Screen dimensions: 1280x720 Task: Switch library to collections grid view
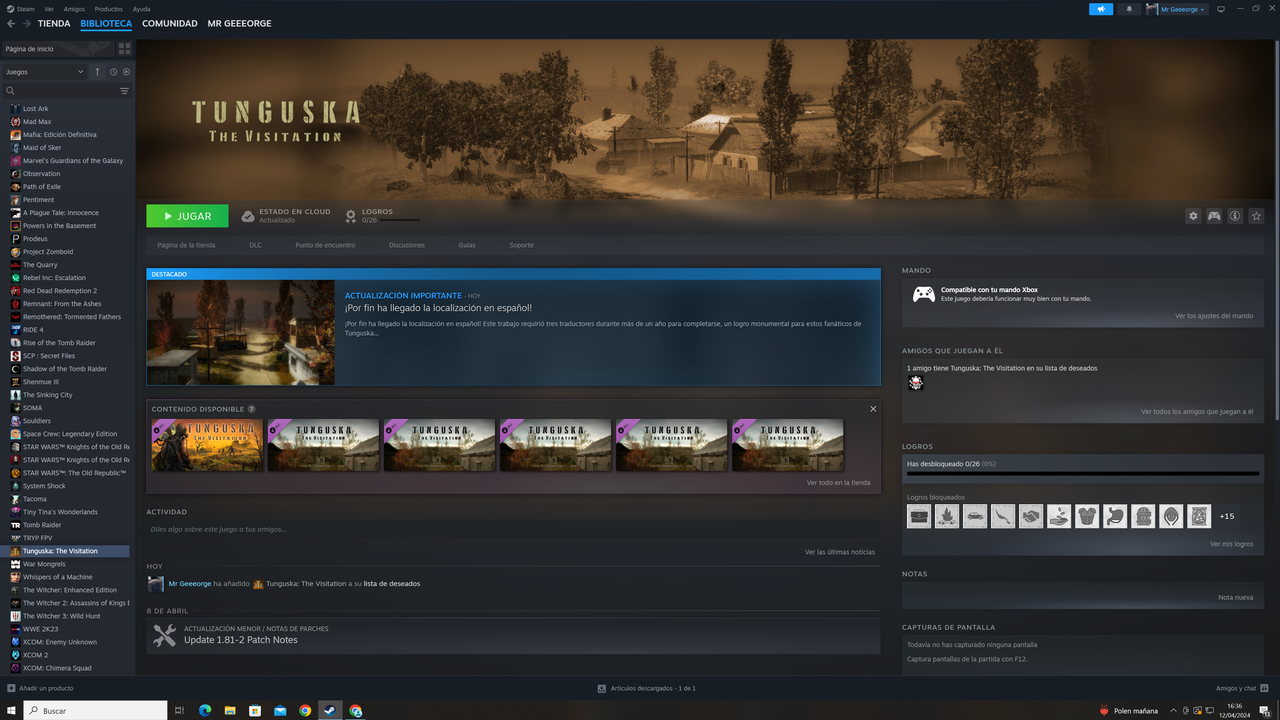[x=124, y=48]
